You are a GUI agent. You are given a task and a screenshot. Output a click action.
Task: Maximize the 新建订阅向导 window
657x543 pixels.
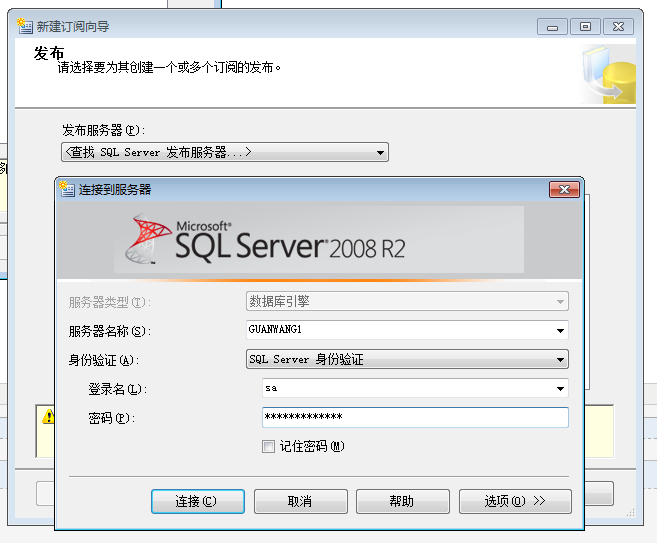click(585, 26)
